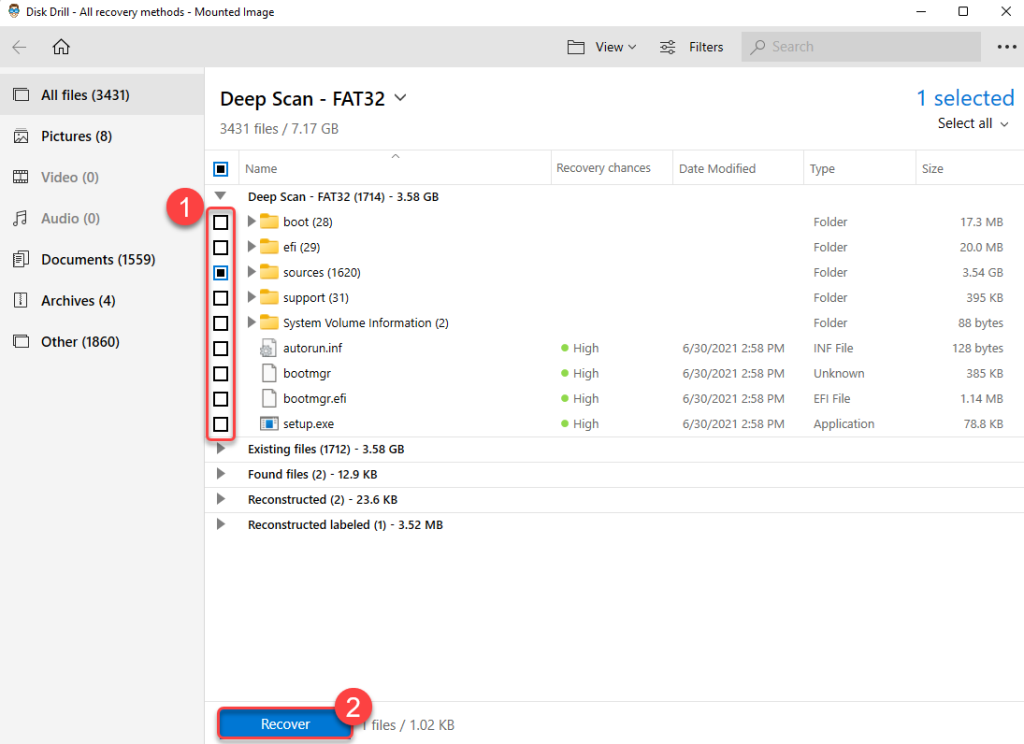Open the Select all dropdown arrow
This screenshot has width=1024, height=744.
coord(1003,123)
